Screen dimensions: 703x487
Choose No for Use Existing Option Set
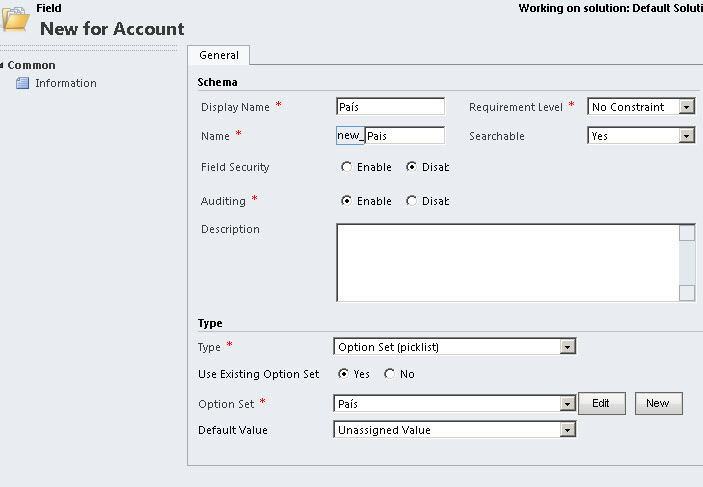[x=389, y=374]
